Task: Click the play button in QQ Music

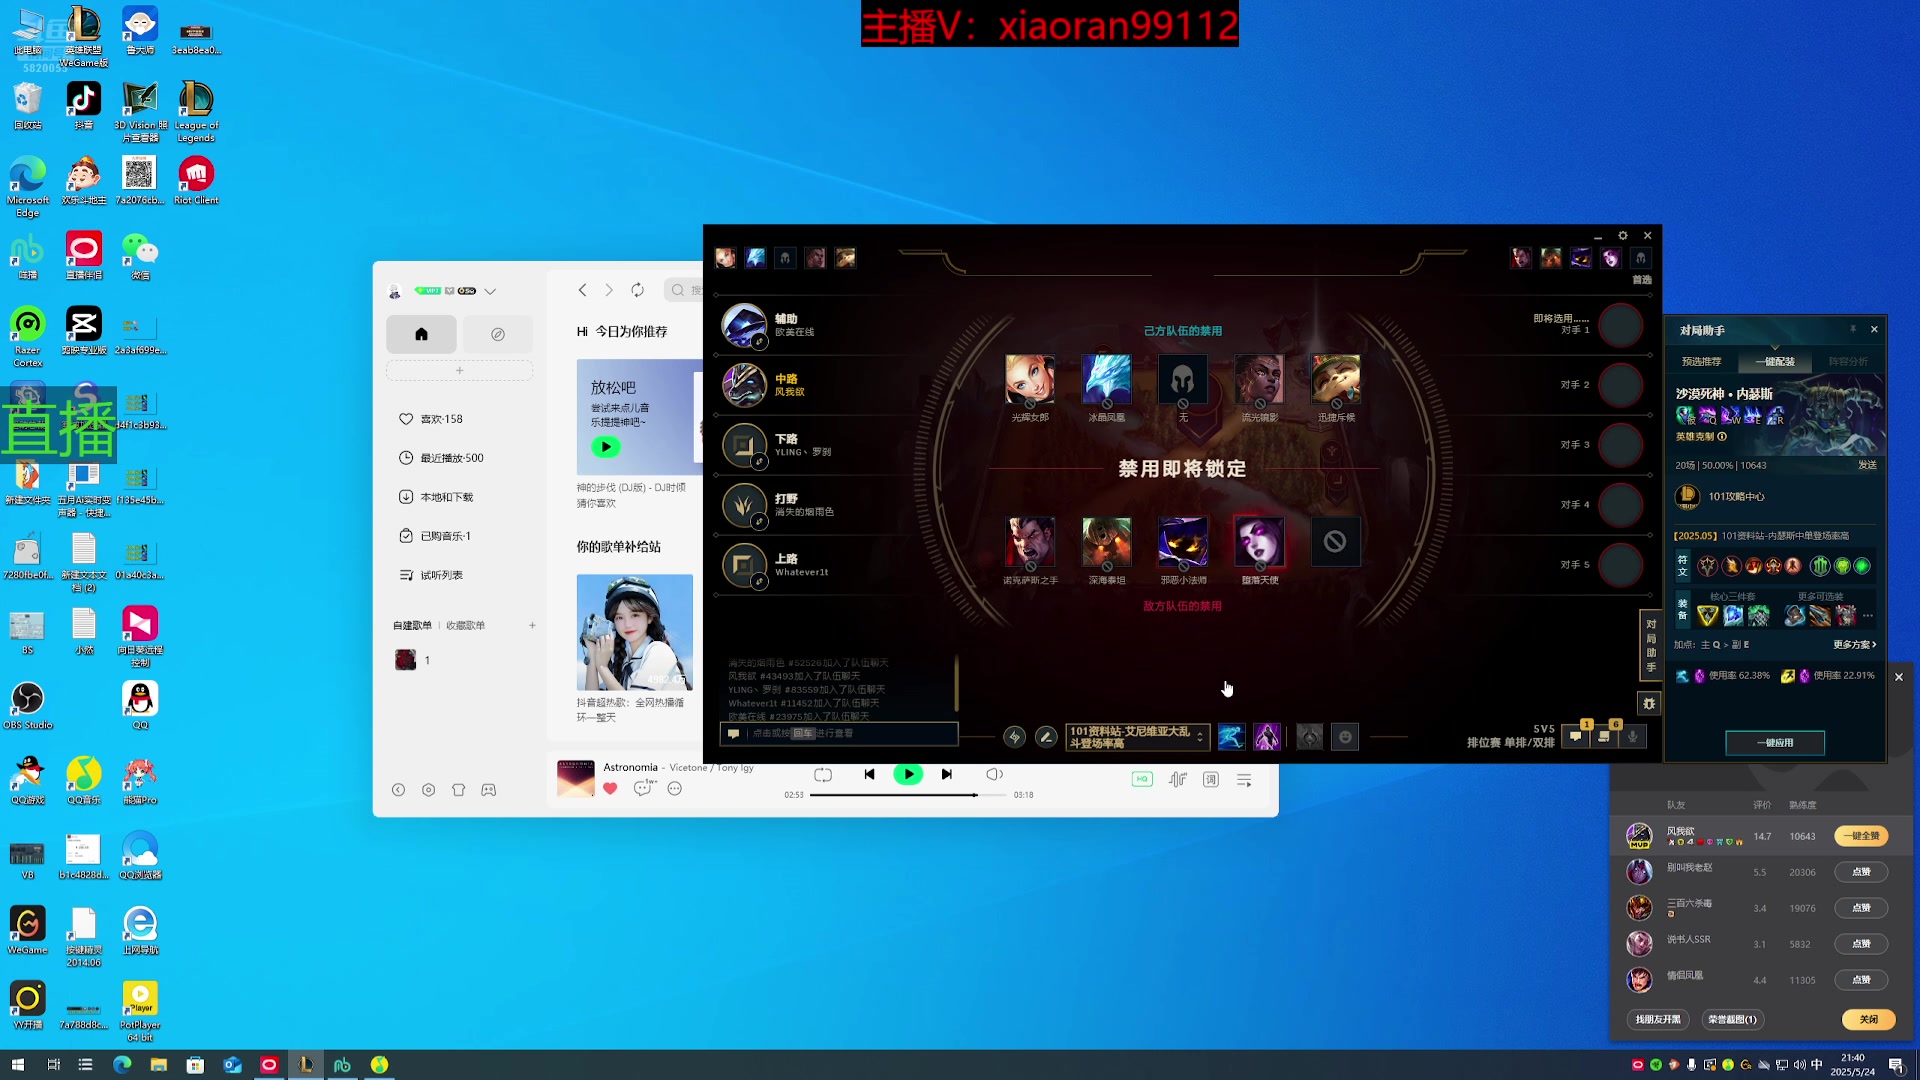Action: pyautogui.click(x=908, y=774)
